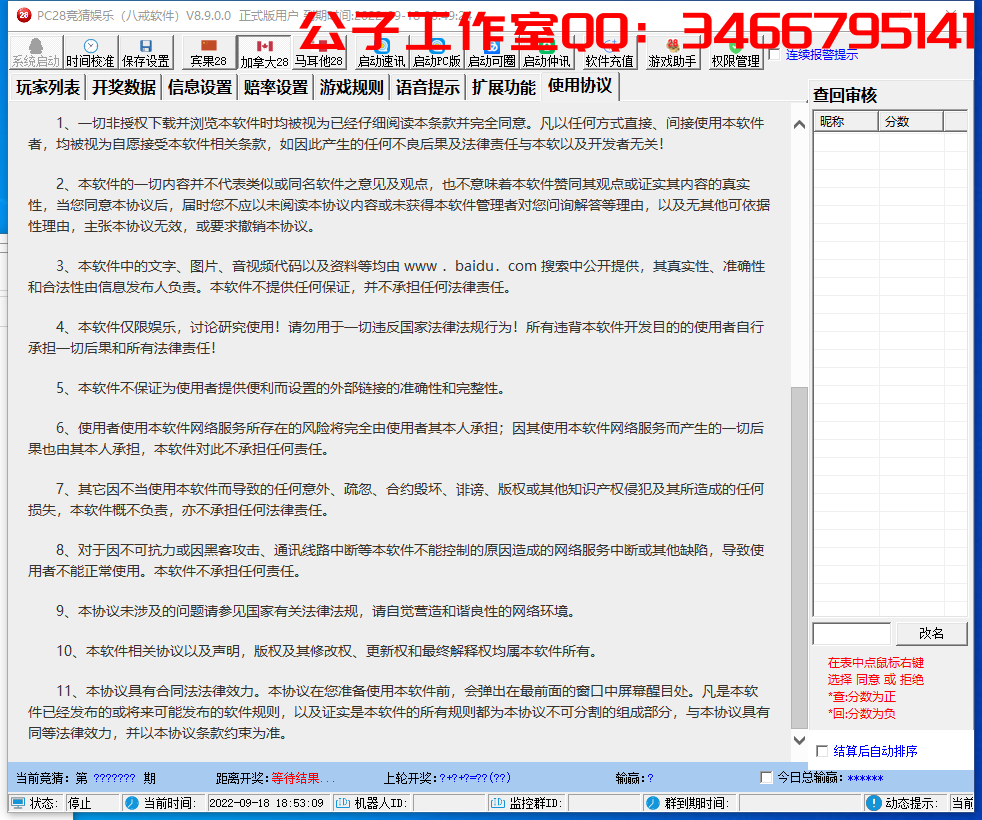Click the 改名 button

pyautogui.click(x=931, y=633)
